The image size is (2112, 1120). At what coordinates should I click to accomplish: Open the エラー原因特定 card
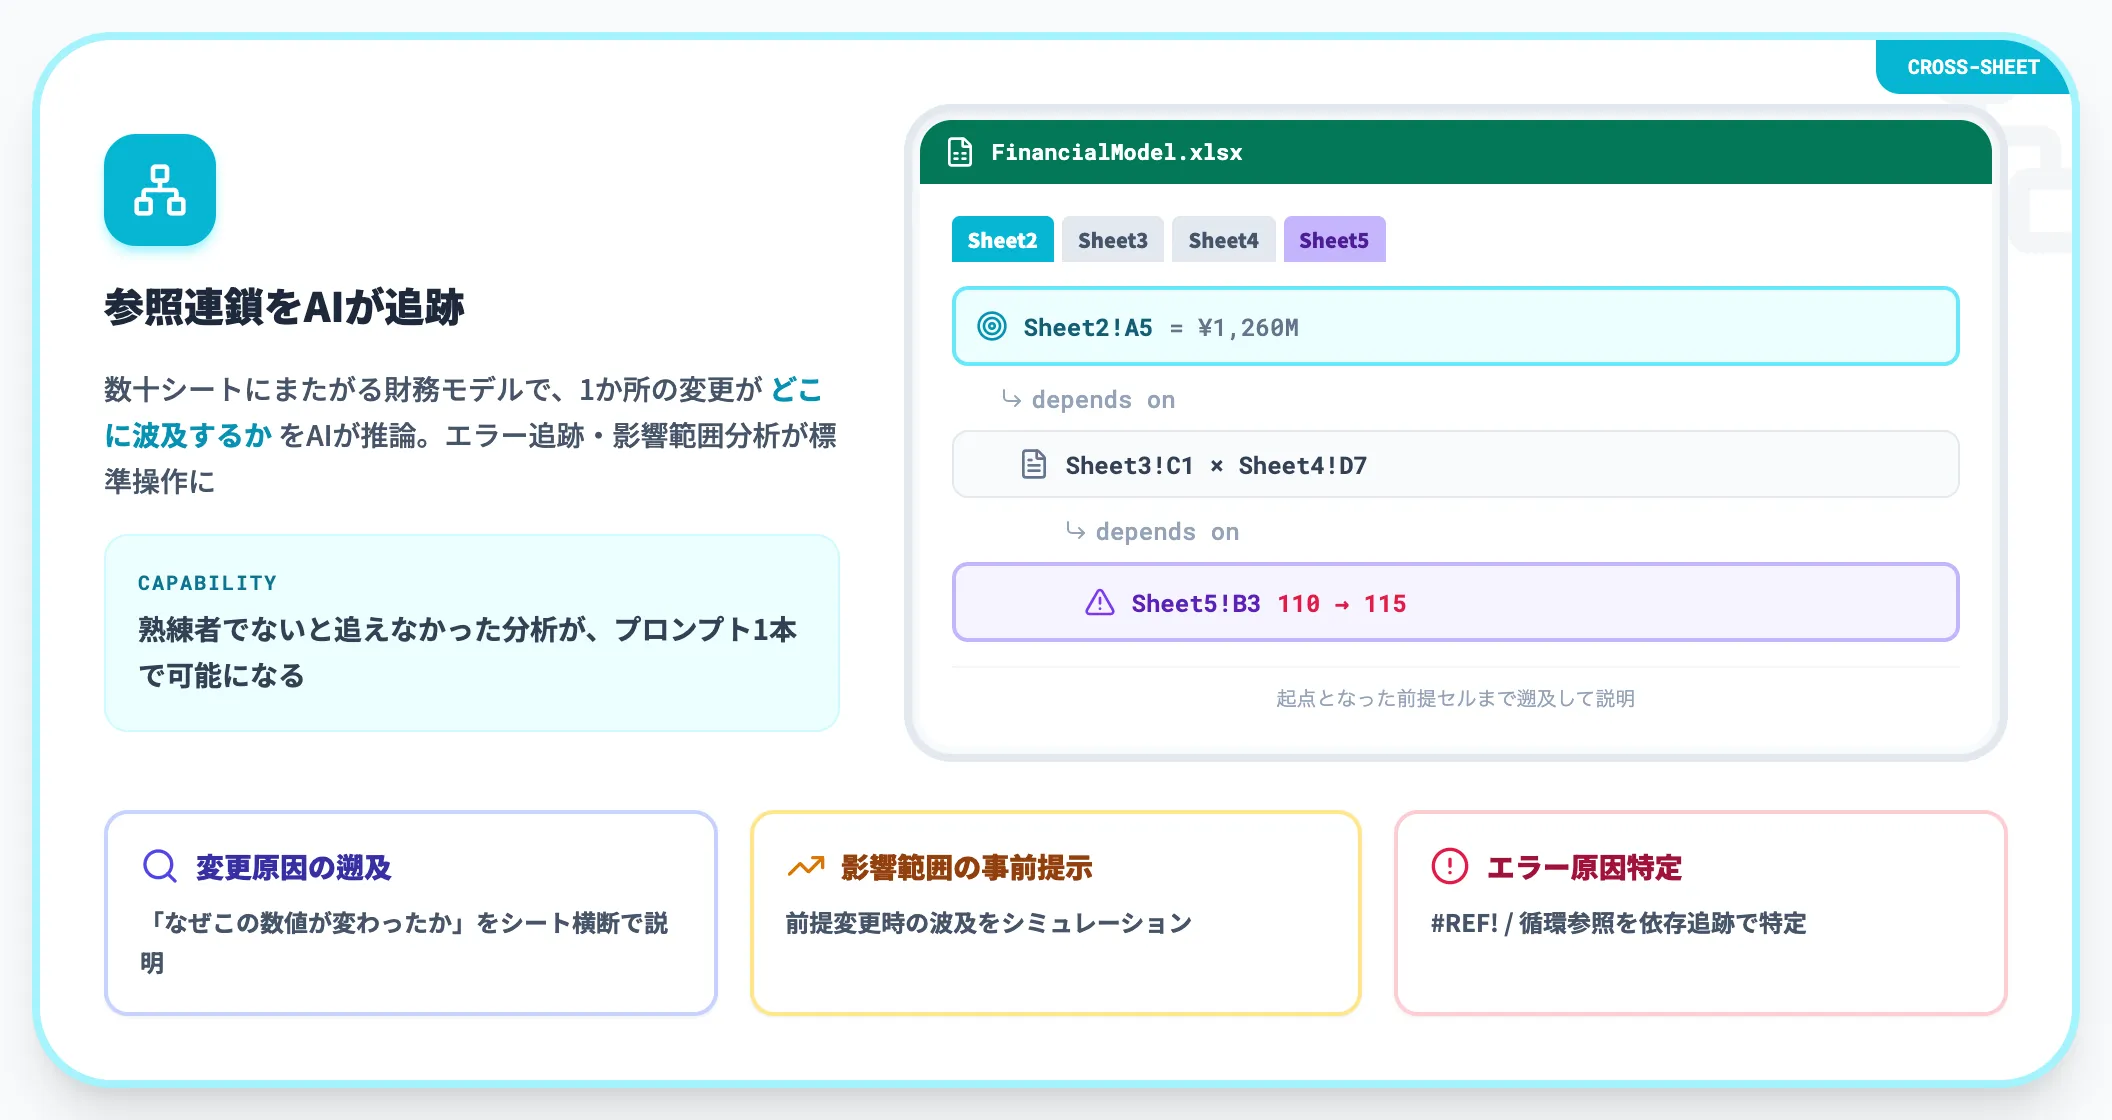click(1700, 913)
